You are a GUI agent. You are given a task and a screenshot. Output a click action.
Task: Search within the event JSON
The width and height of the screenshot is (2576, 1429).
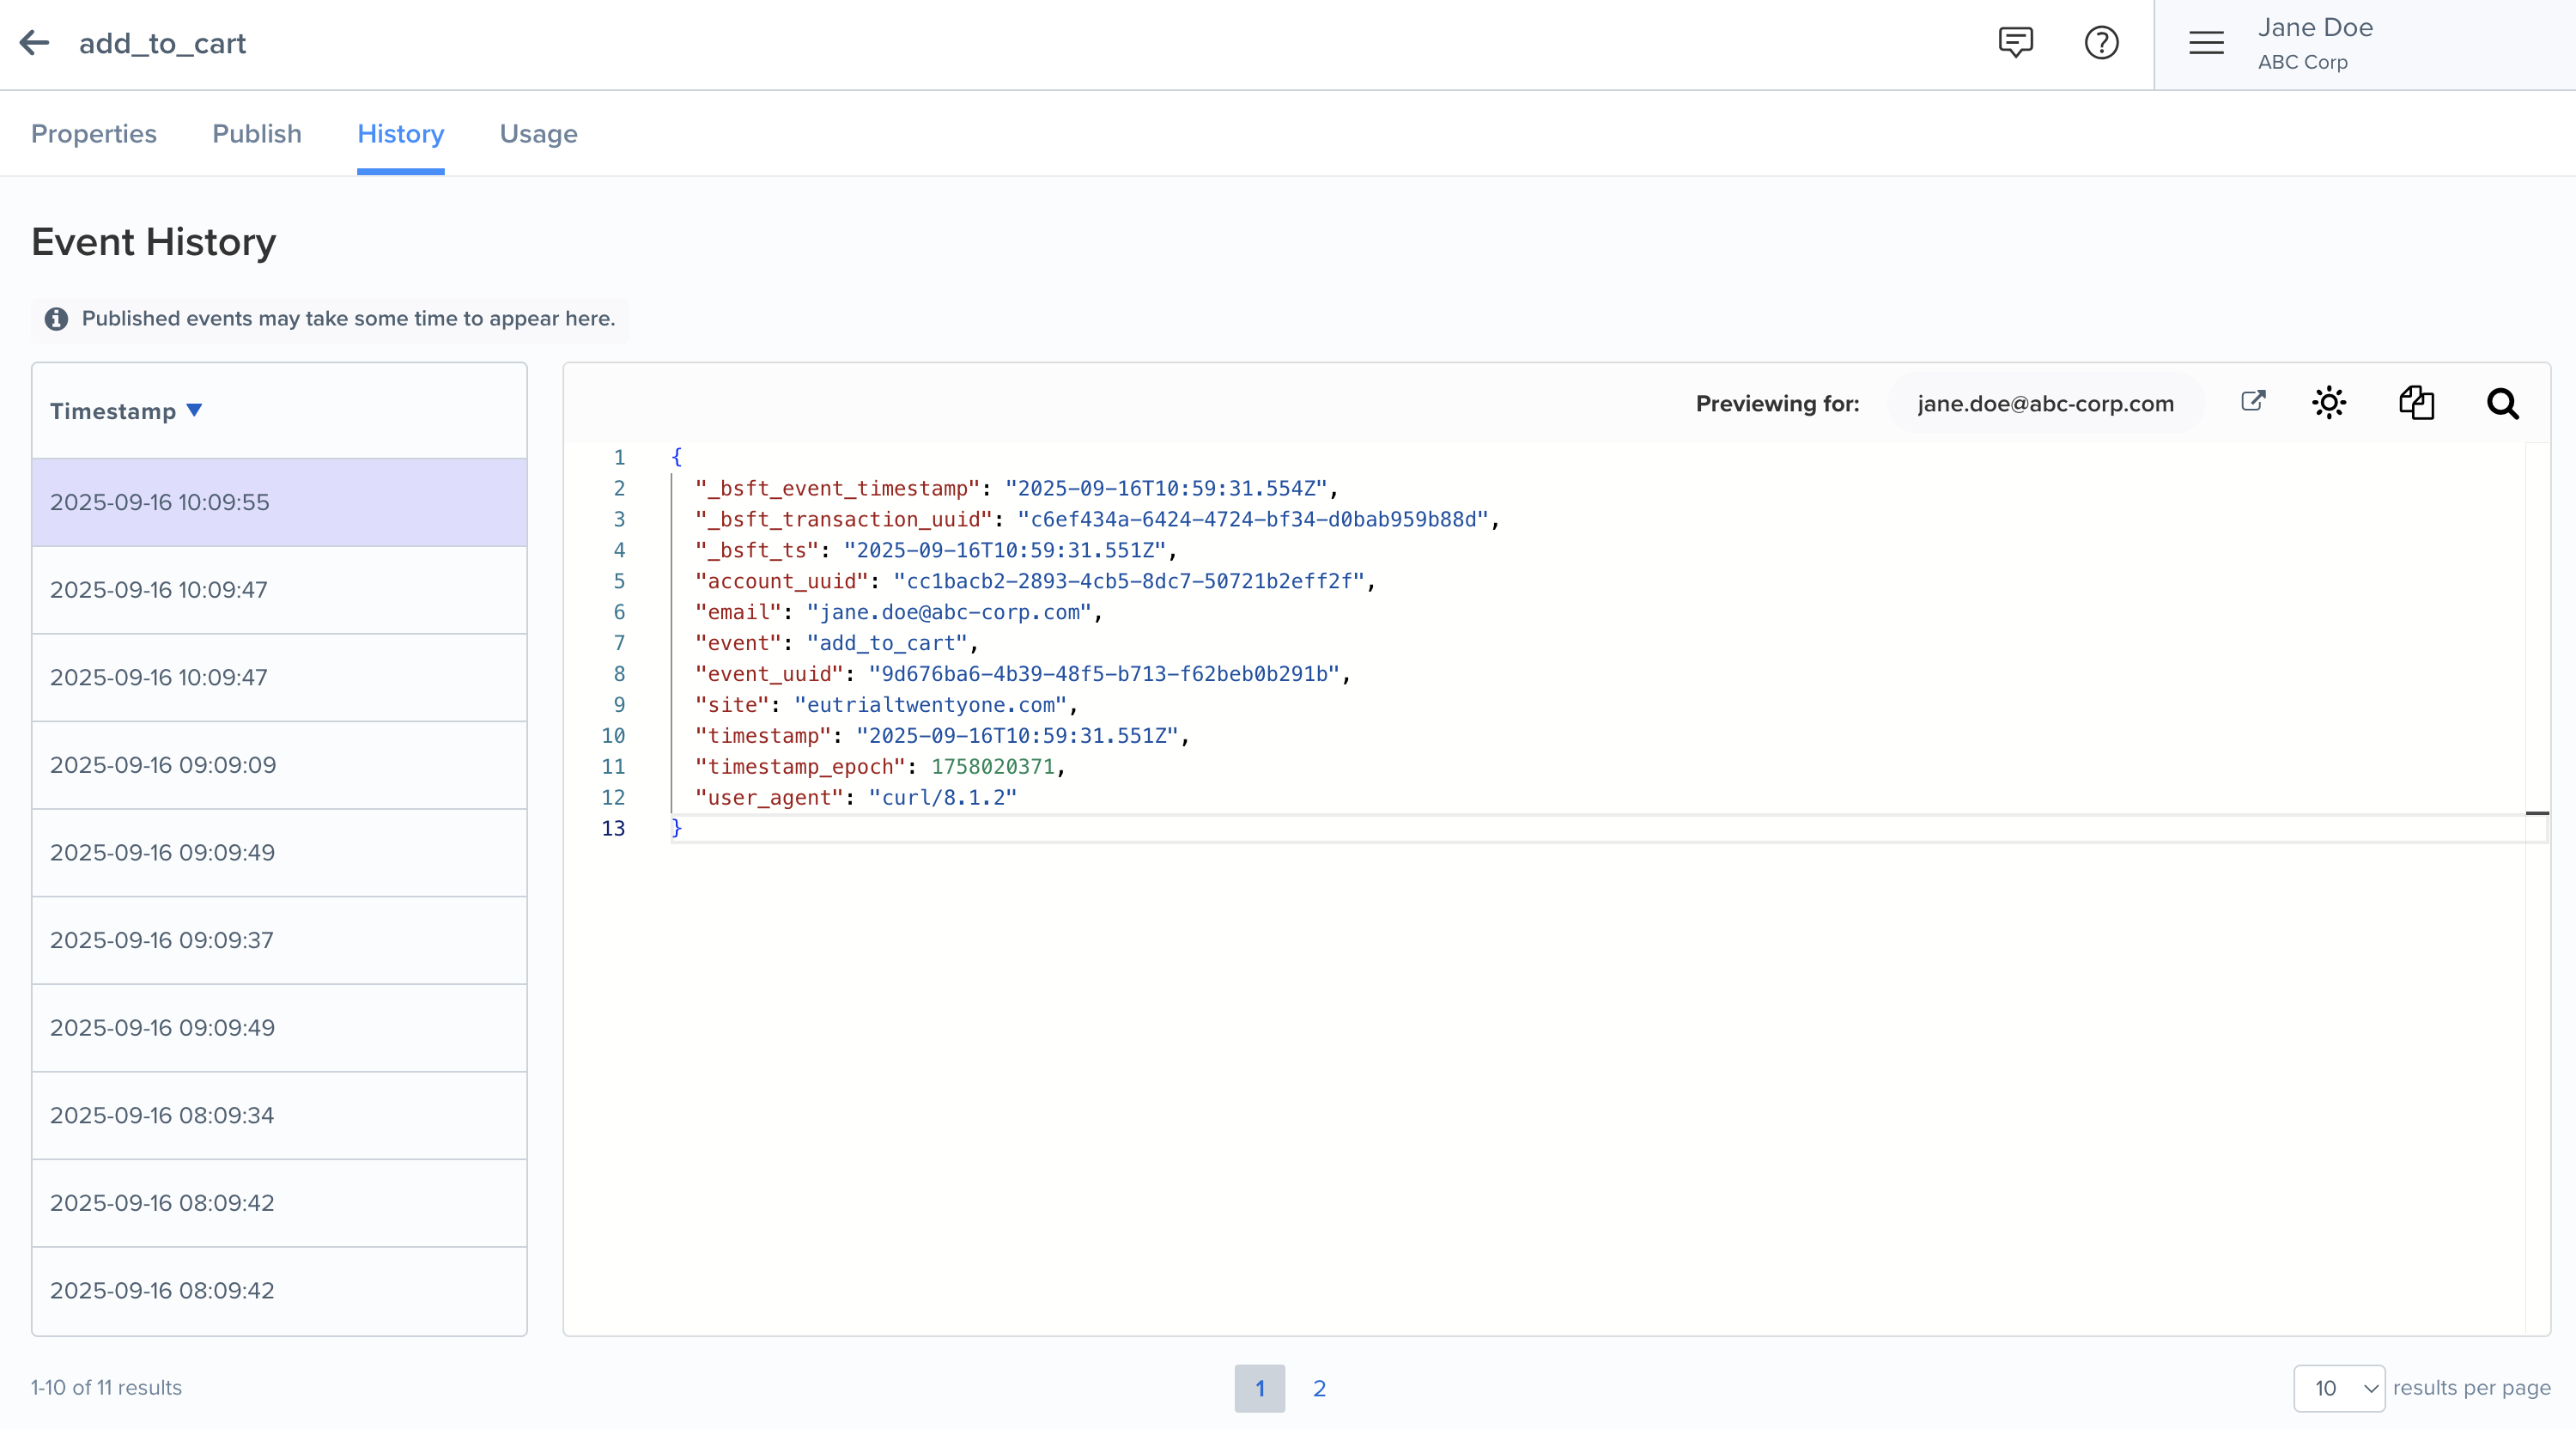coord(2502,403)
